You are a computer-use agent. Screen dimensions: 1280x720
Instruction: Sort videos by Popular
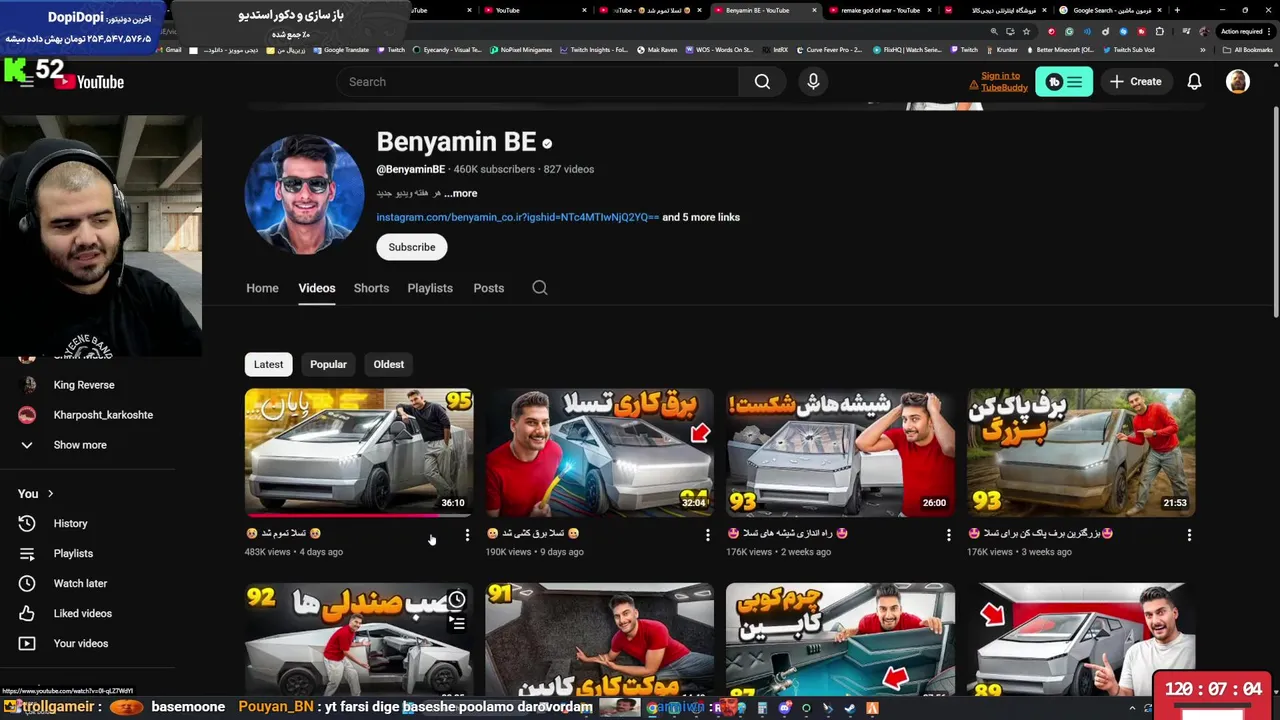coord(328,364)
